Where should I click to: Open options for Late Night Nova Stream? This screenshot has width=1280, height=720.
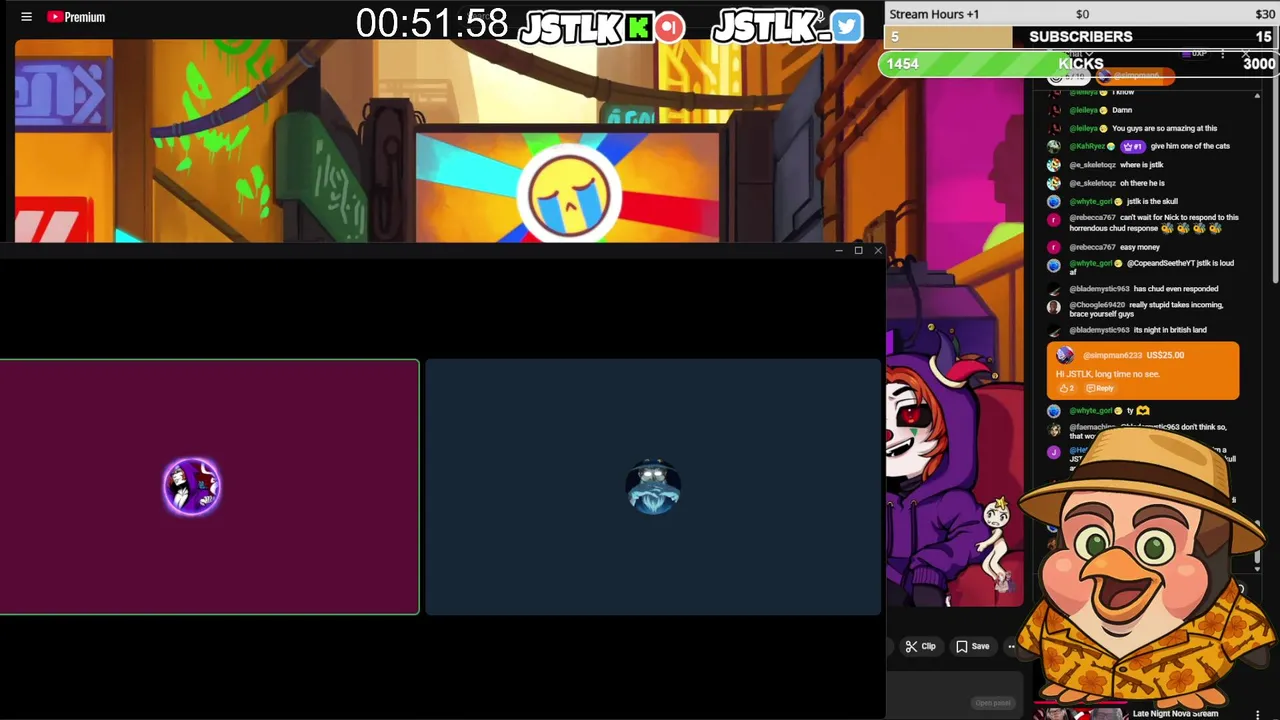pos(1258,714)
